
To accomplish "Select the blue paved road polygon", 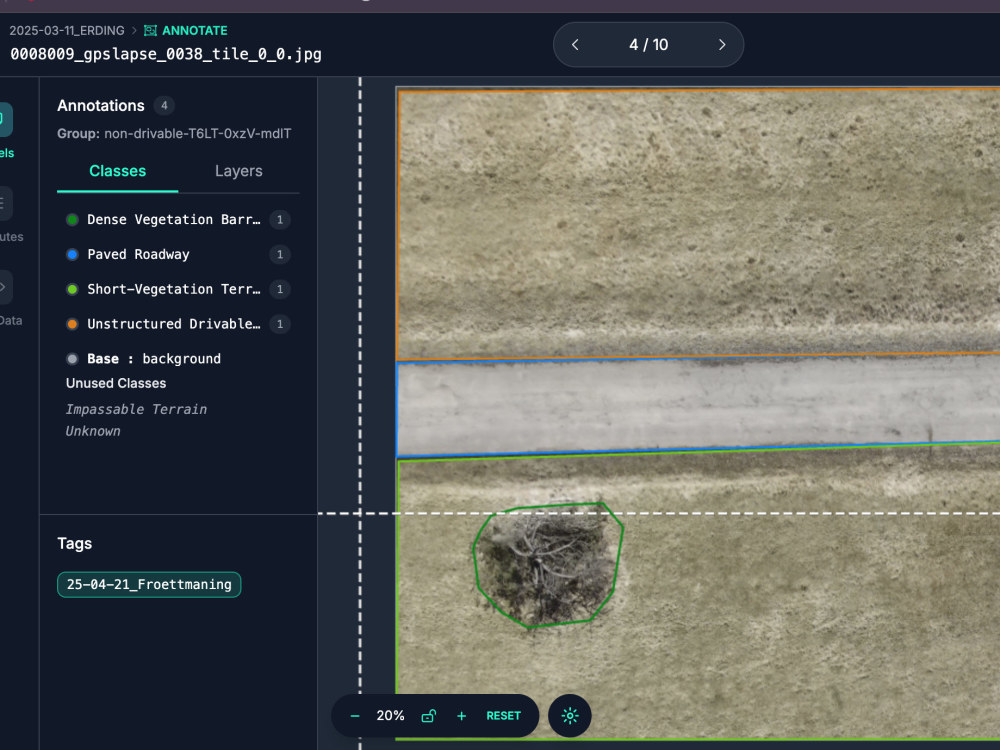I will click(698, 406).
